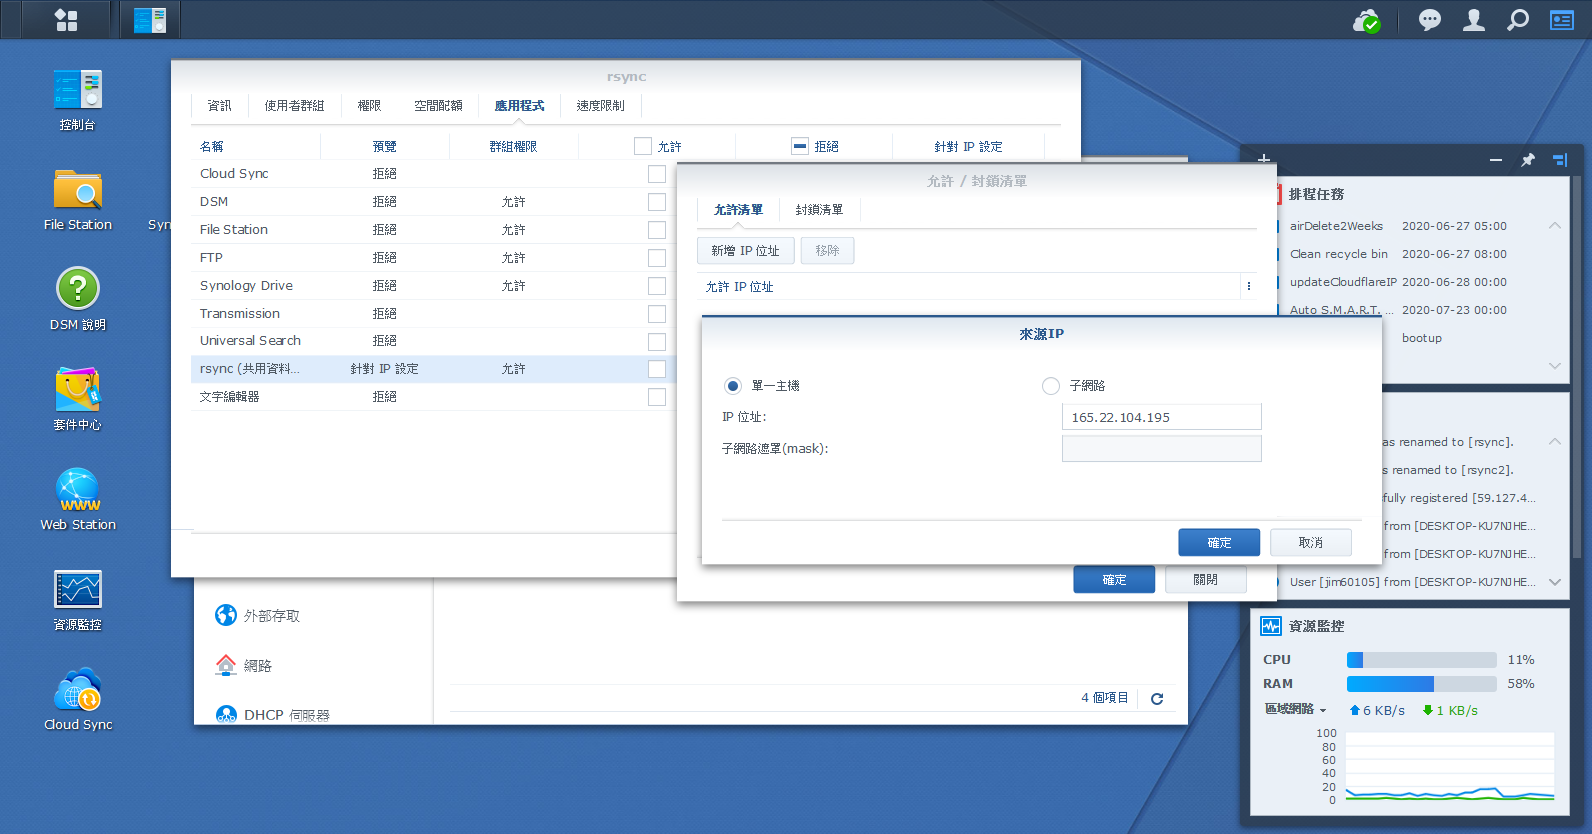Click 取消 in the 來源IP dialog
Viewport: 1592px width, 834px height.
1310,543
